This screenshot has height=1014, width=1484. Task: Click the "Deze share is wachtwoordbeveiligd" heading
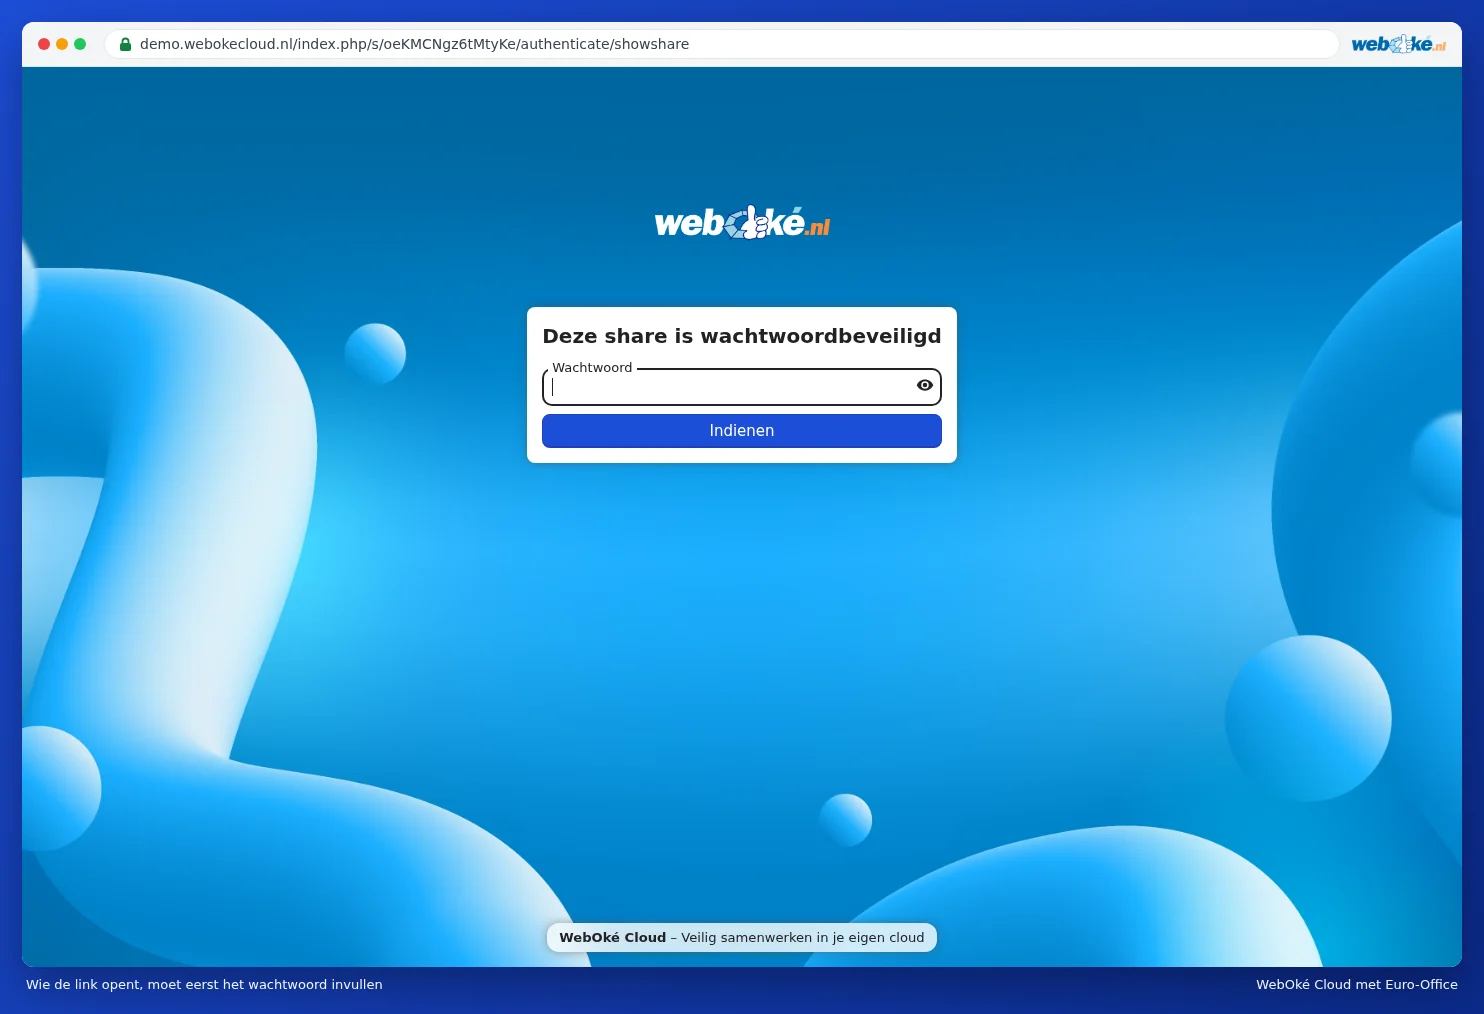coord(742,336)
